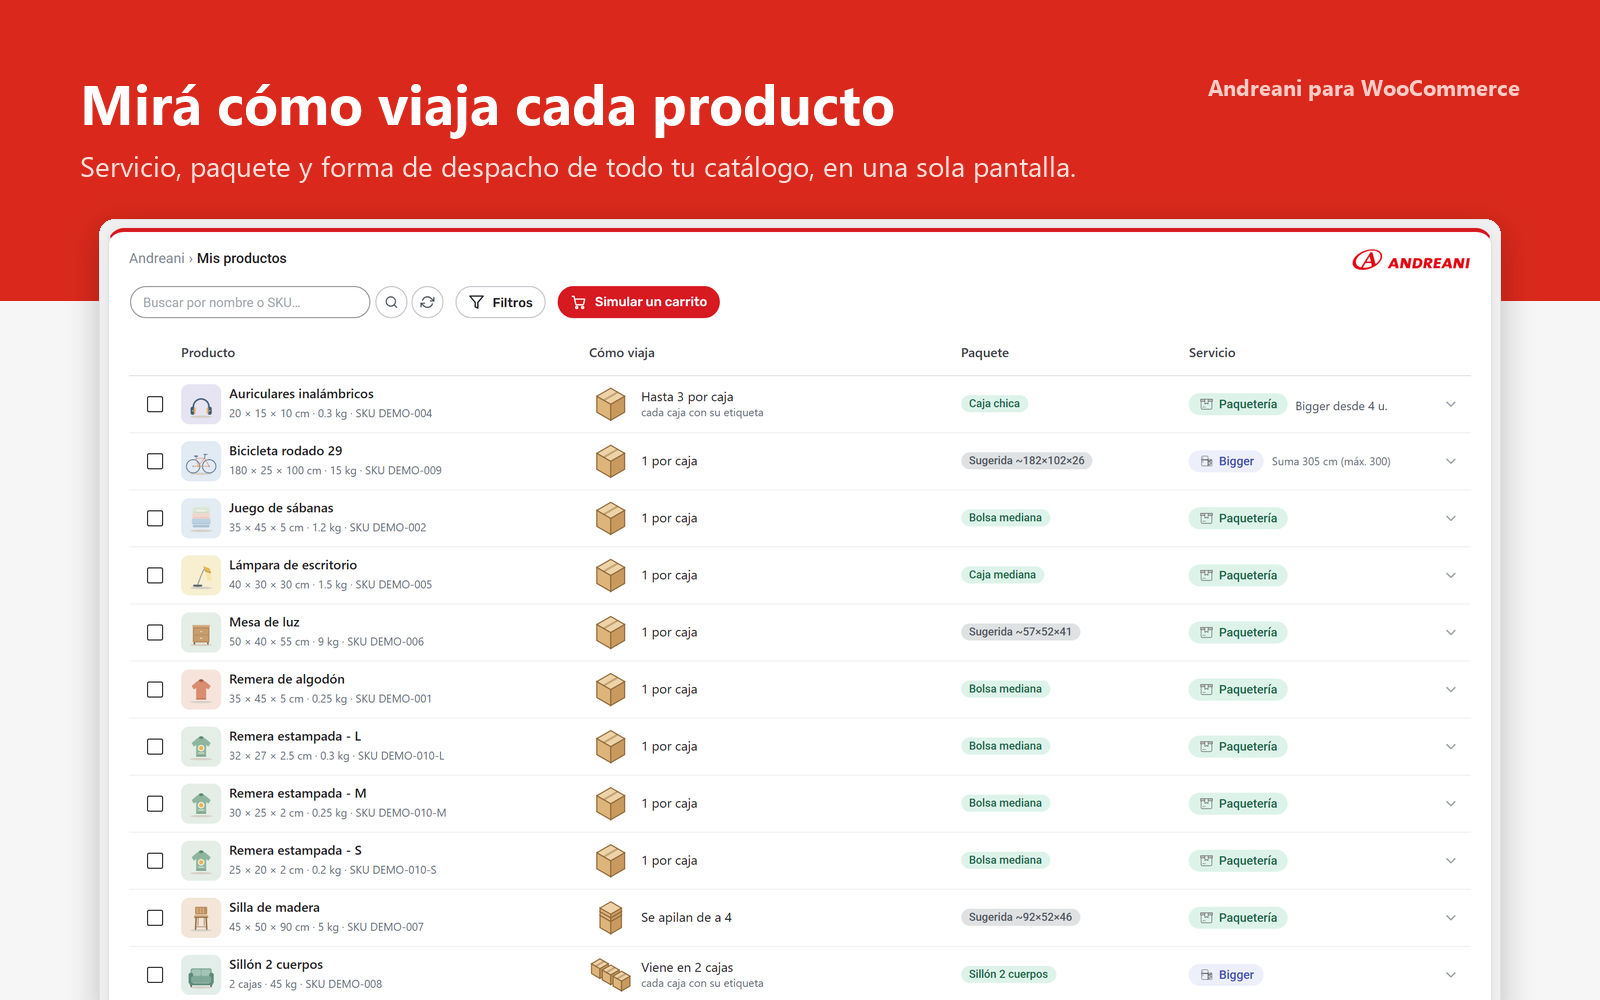The height and width of the screenshot is (1000, 1600).
Task: Click the Bigger service badge for Bicicleta rodado 29
Action: (1226, 461)
